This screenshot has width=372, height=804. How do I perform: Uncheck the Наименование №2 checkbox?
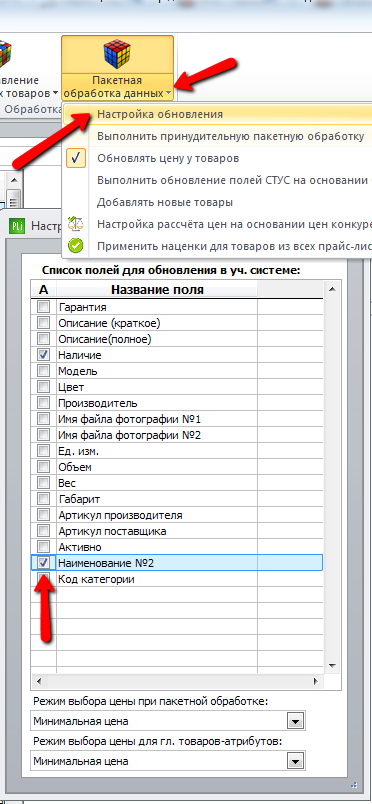[x=44, y=563]
